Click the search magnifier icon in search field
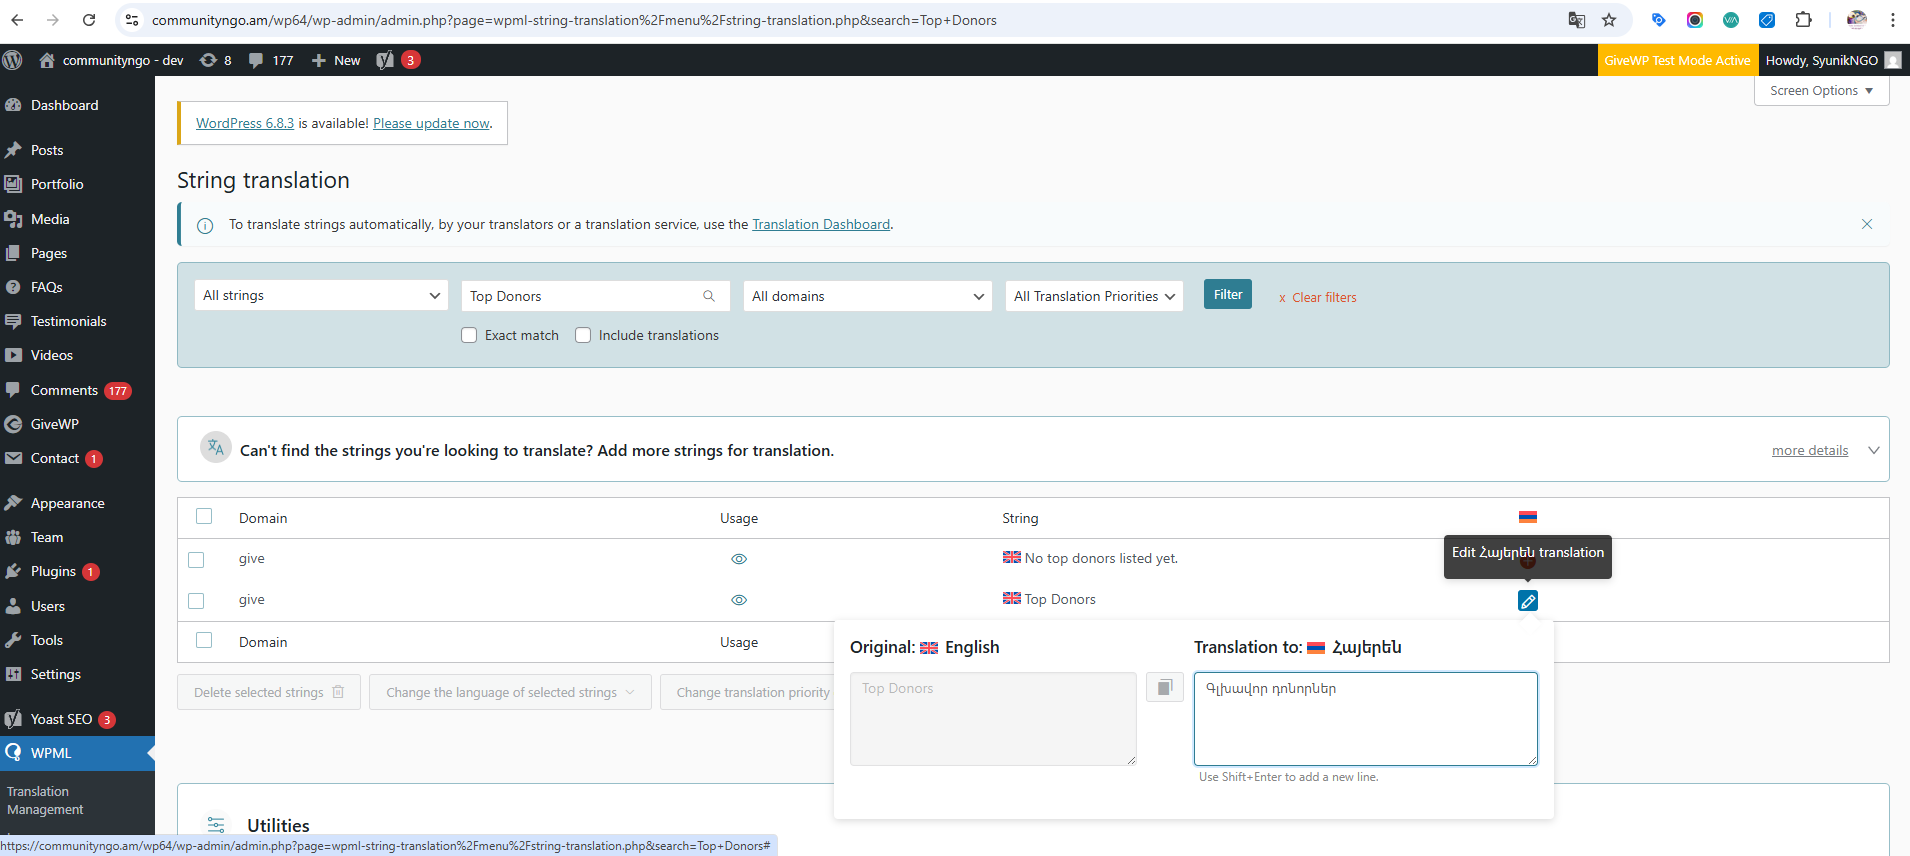This screenshot has height=856, width=1910. point(709,296)
